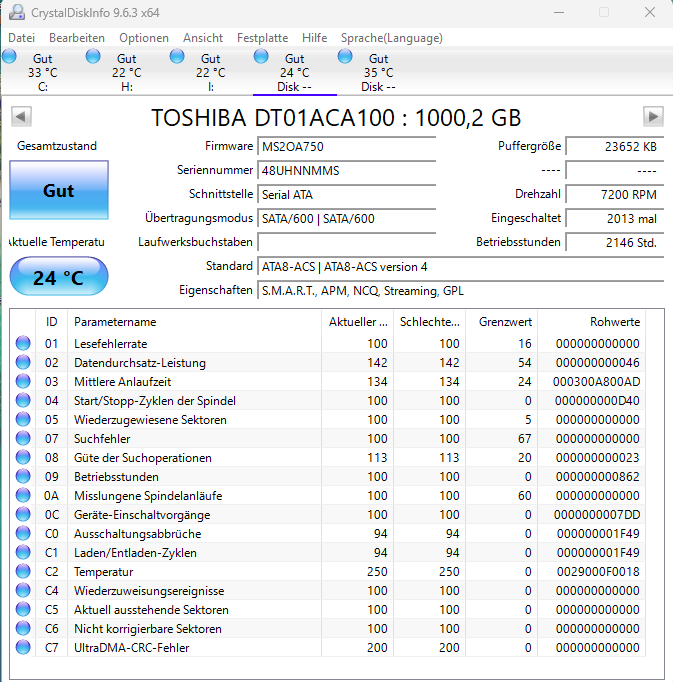673x682 pixels.
Task: Click status orb of Laden/Entladen-Zyklen row
Action: (23, 552)
